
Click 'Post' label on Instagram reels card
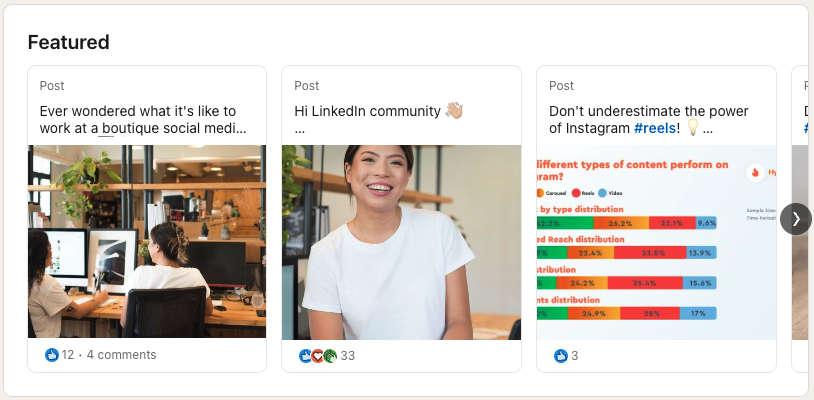[x=562, y=86]
